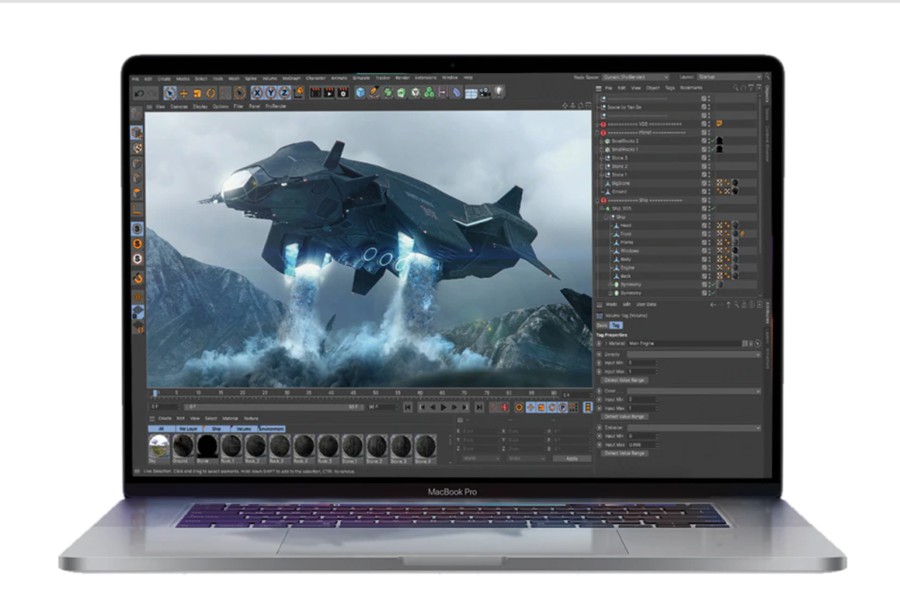
Task: Toggle the X axis lock
Action: tap(257, 92)
